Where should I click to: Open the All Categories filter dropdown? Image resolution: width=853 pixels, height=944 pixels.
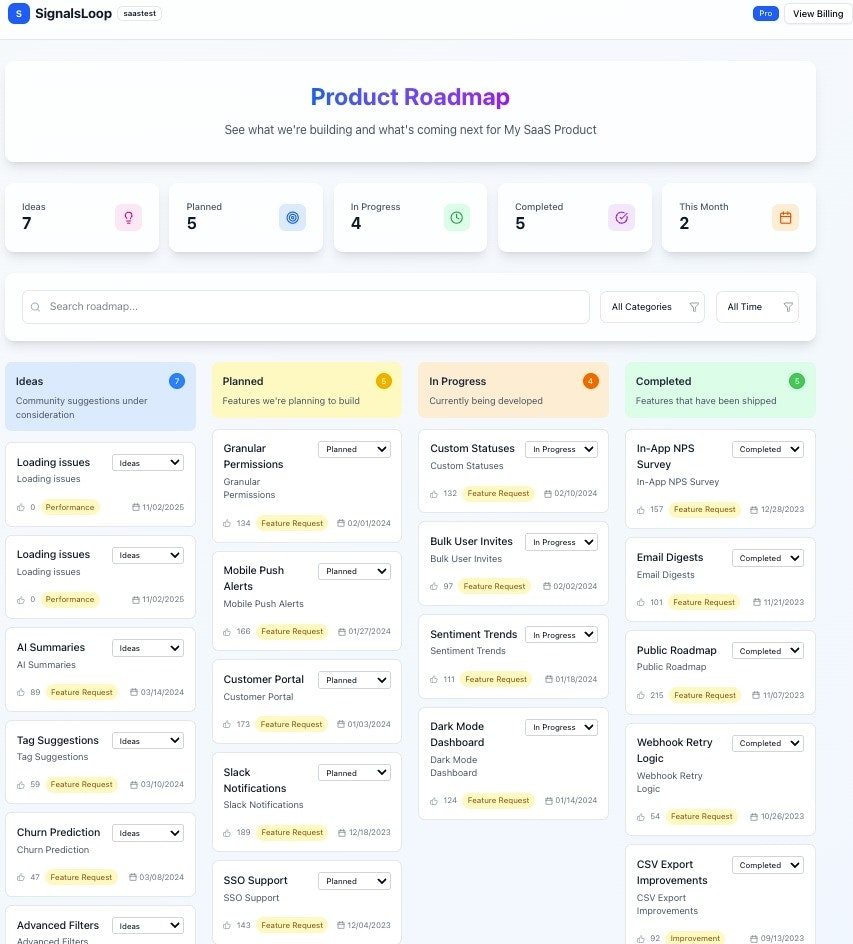coord(652,307)
